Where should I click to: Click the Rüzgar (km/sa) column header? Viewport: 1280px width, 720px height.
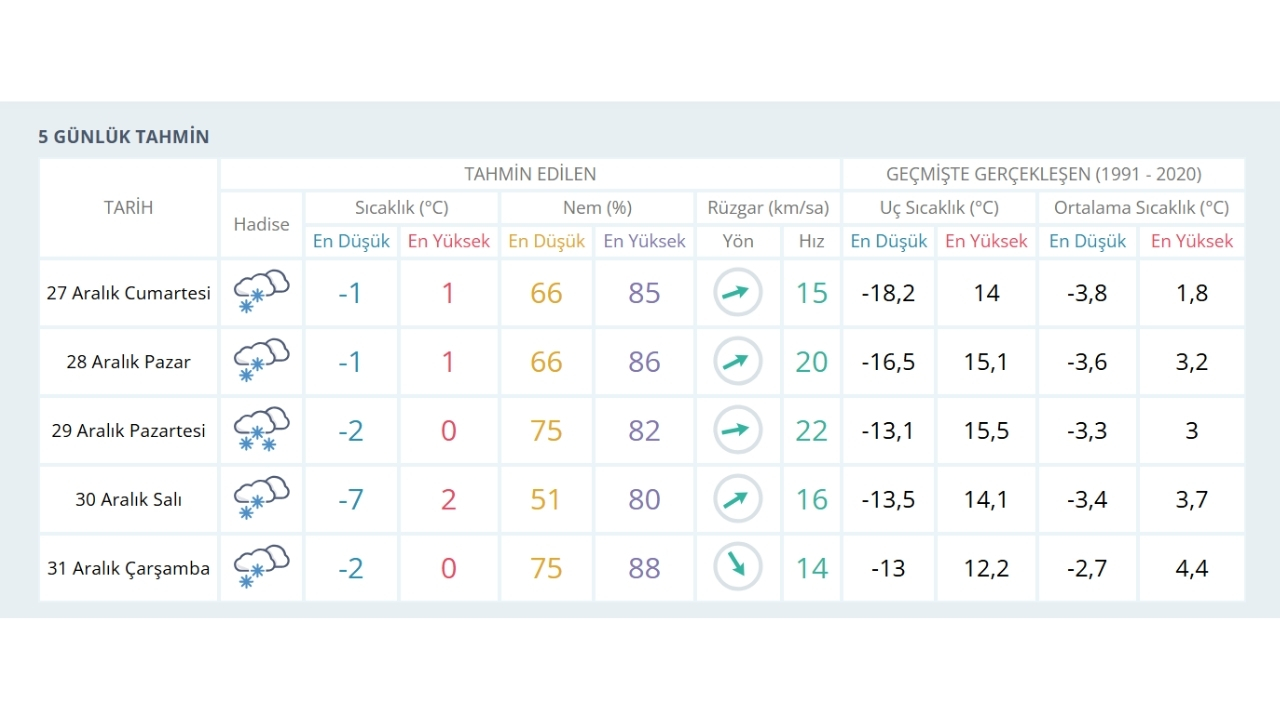point(768,208)
